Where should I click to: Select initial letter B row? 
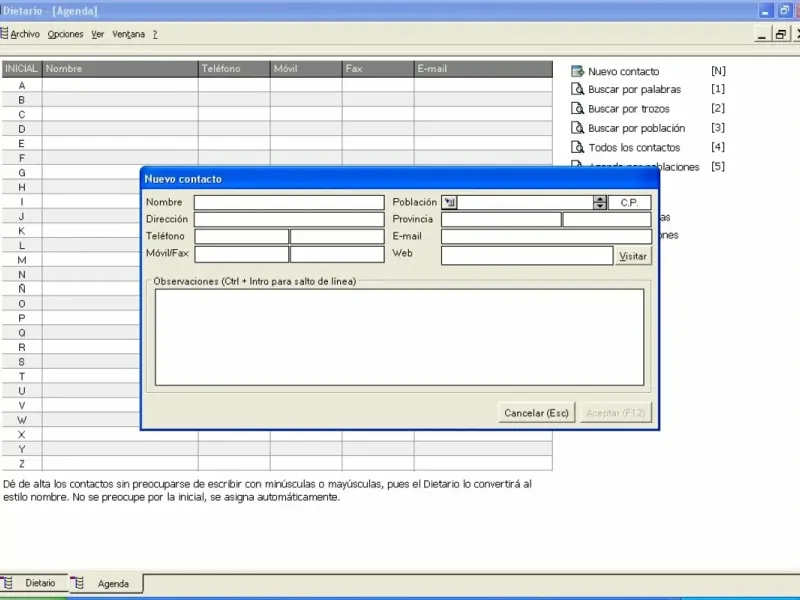pos(277,99)
